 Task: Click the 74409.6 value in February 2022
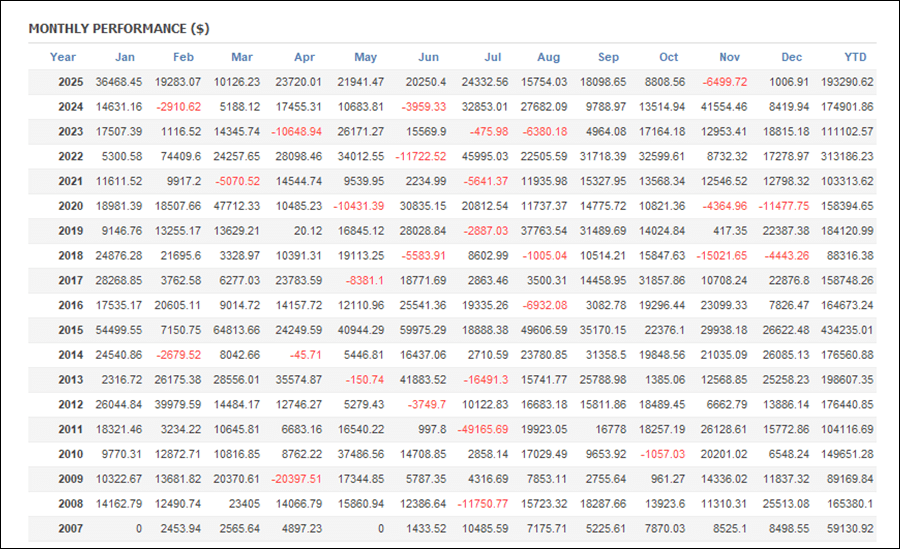coord(182,156)
